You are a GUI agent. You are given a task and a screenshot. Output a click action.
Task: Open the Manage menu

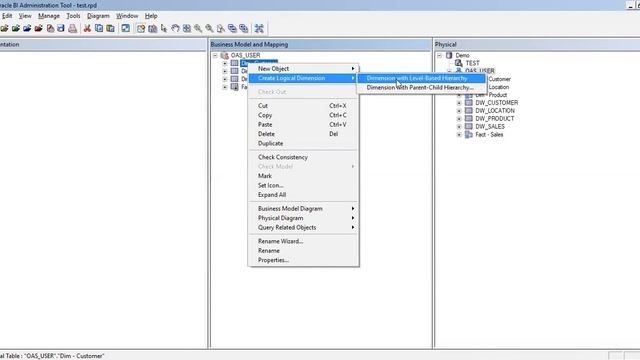pyautogui.click(x=49, y=16)
